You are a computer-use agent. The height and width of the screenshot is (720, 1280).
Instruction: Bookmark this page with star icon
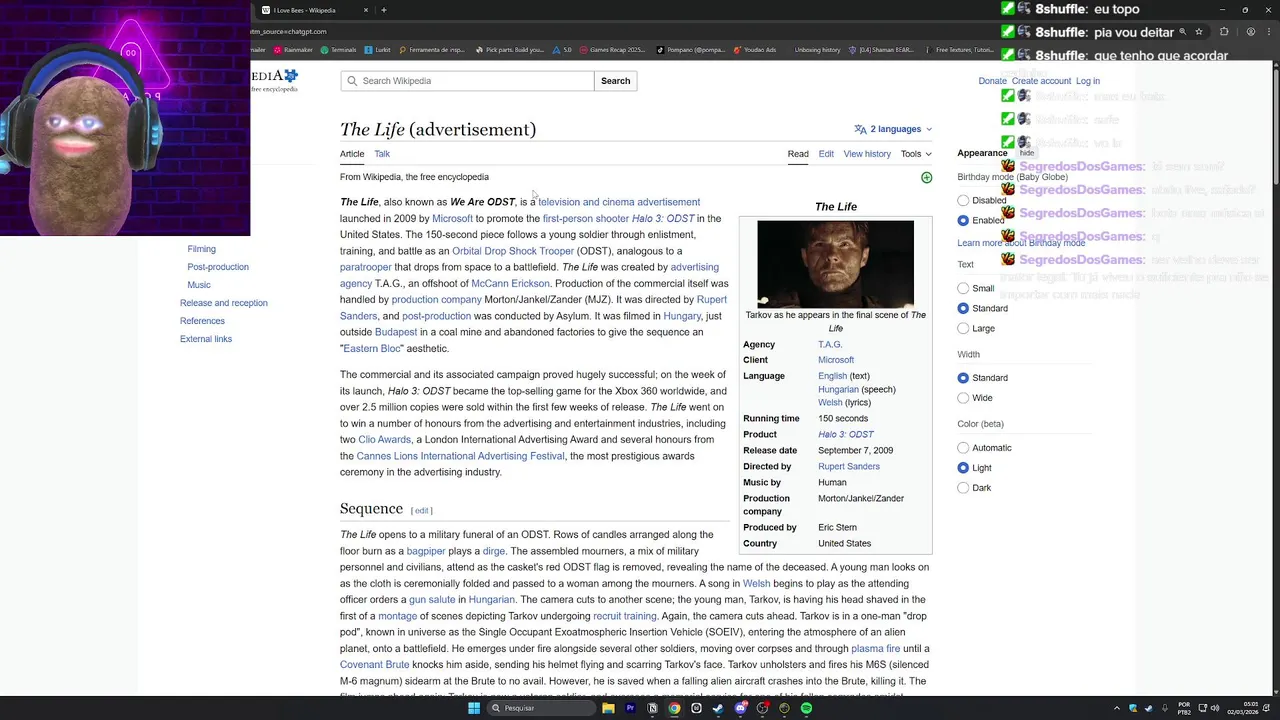tap(1198, 31)
